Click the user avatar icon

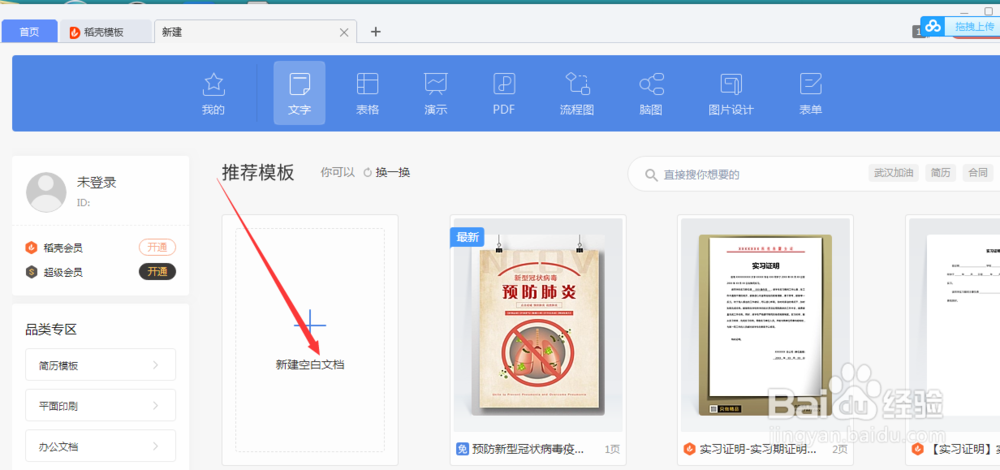coord(46,193)
